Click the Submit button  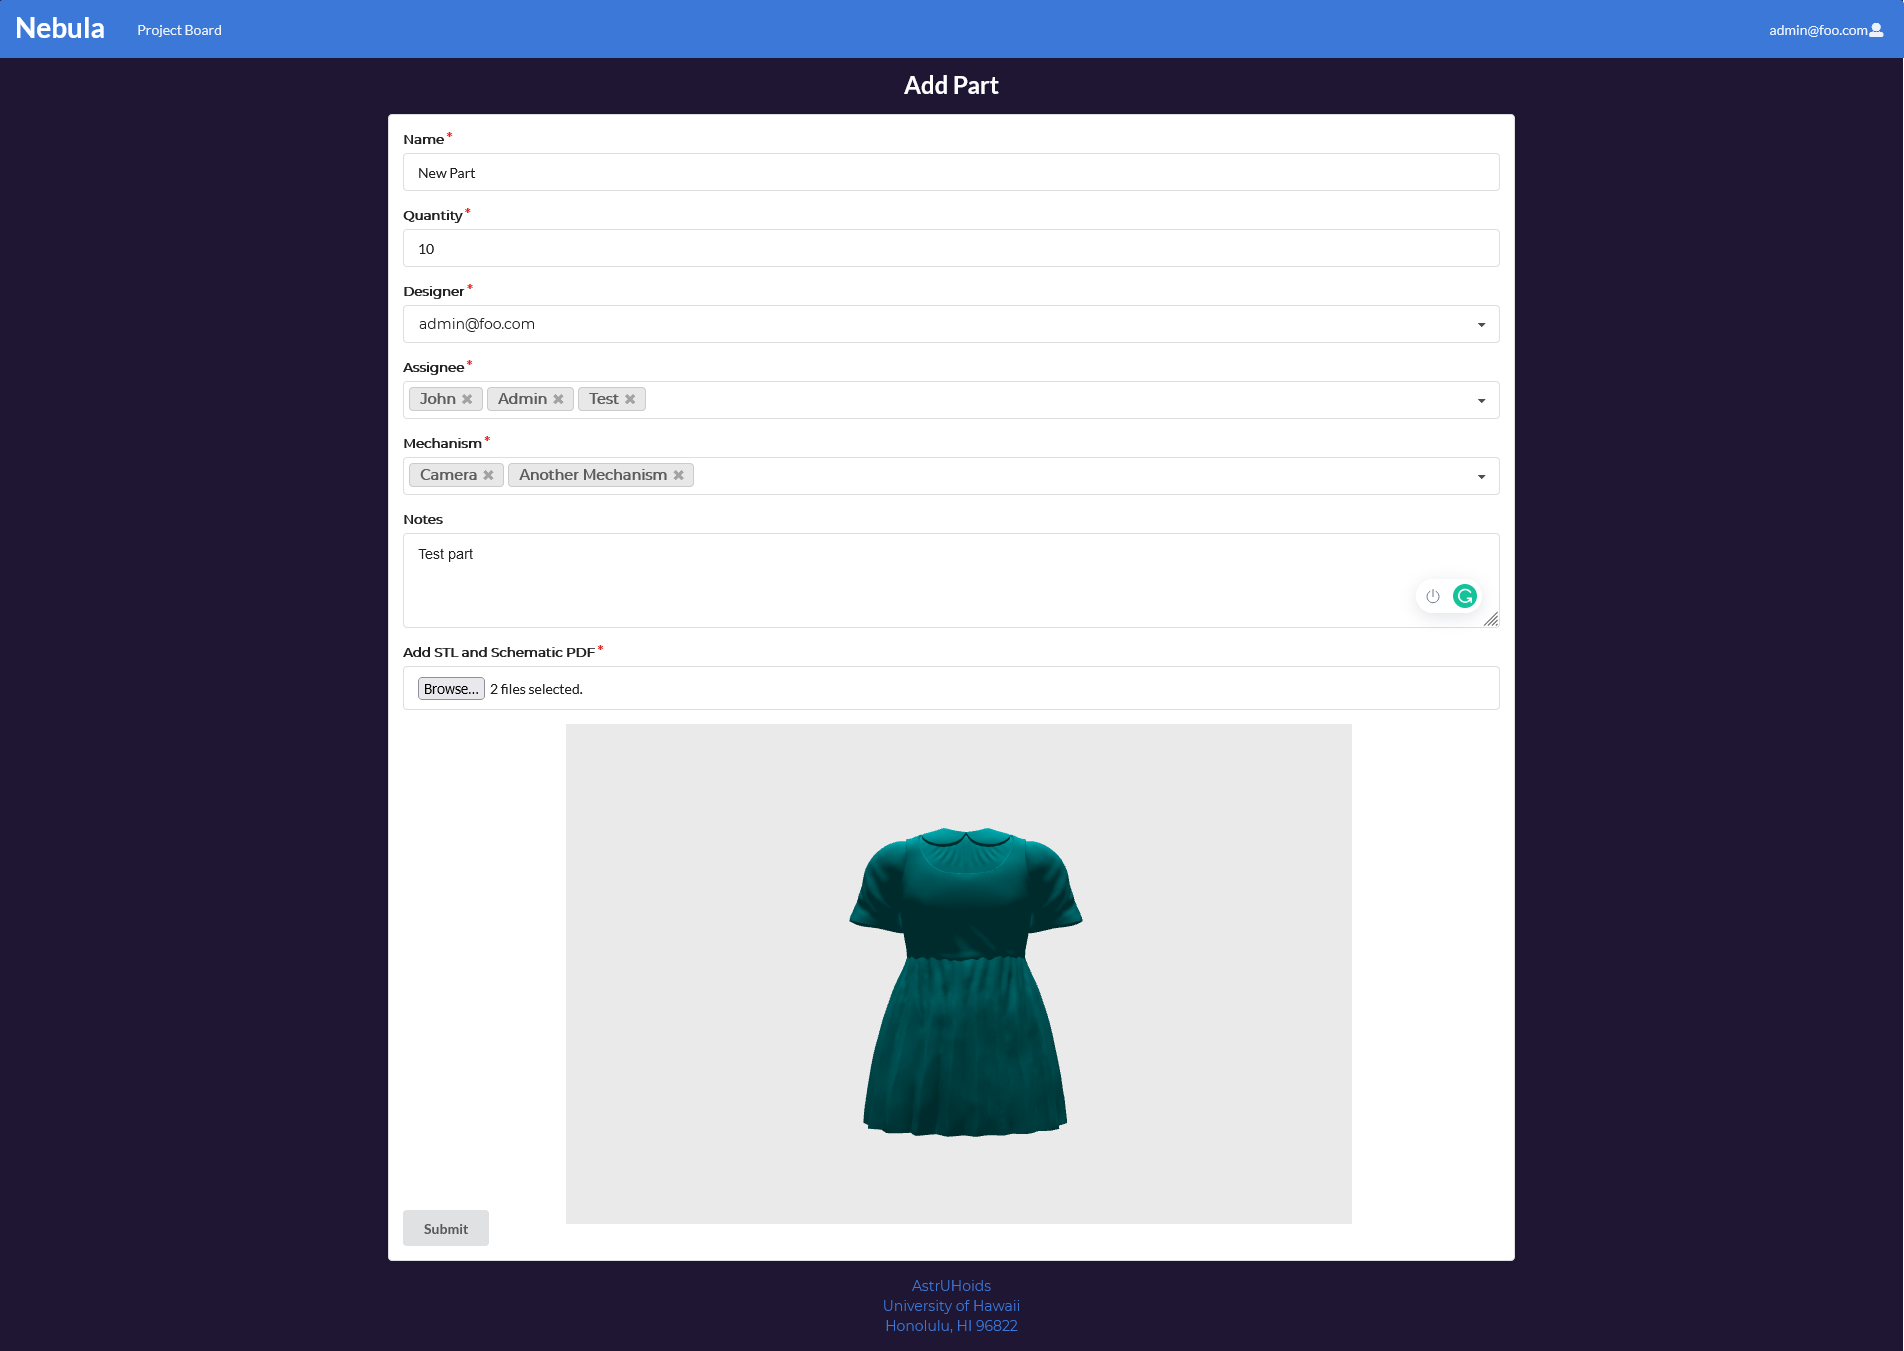coord(446,1229)
